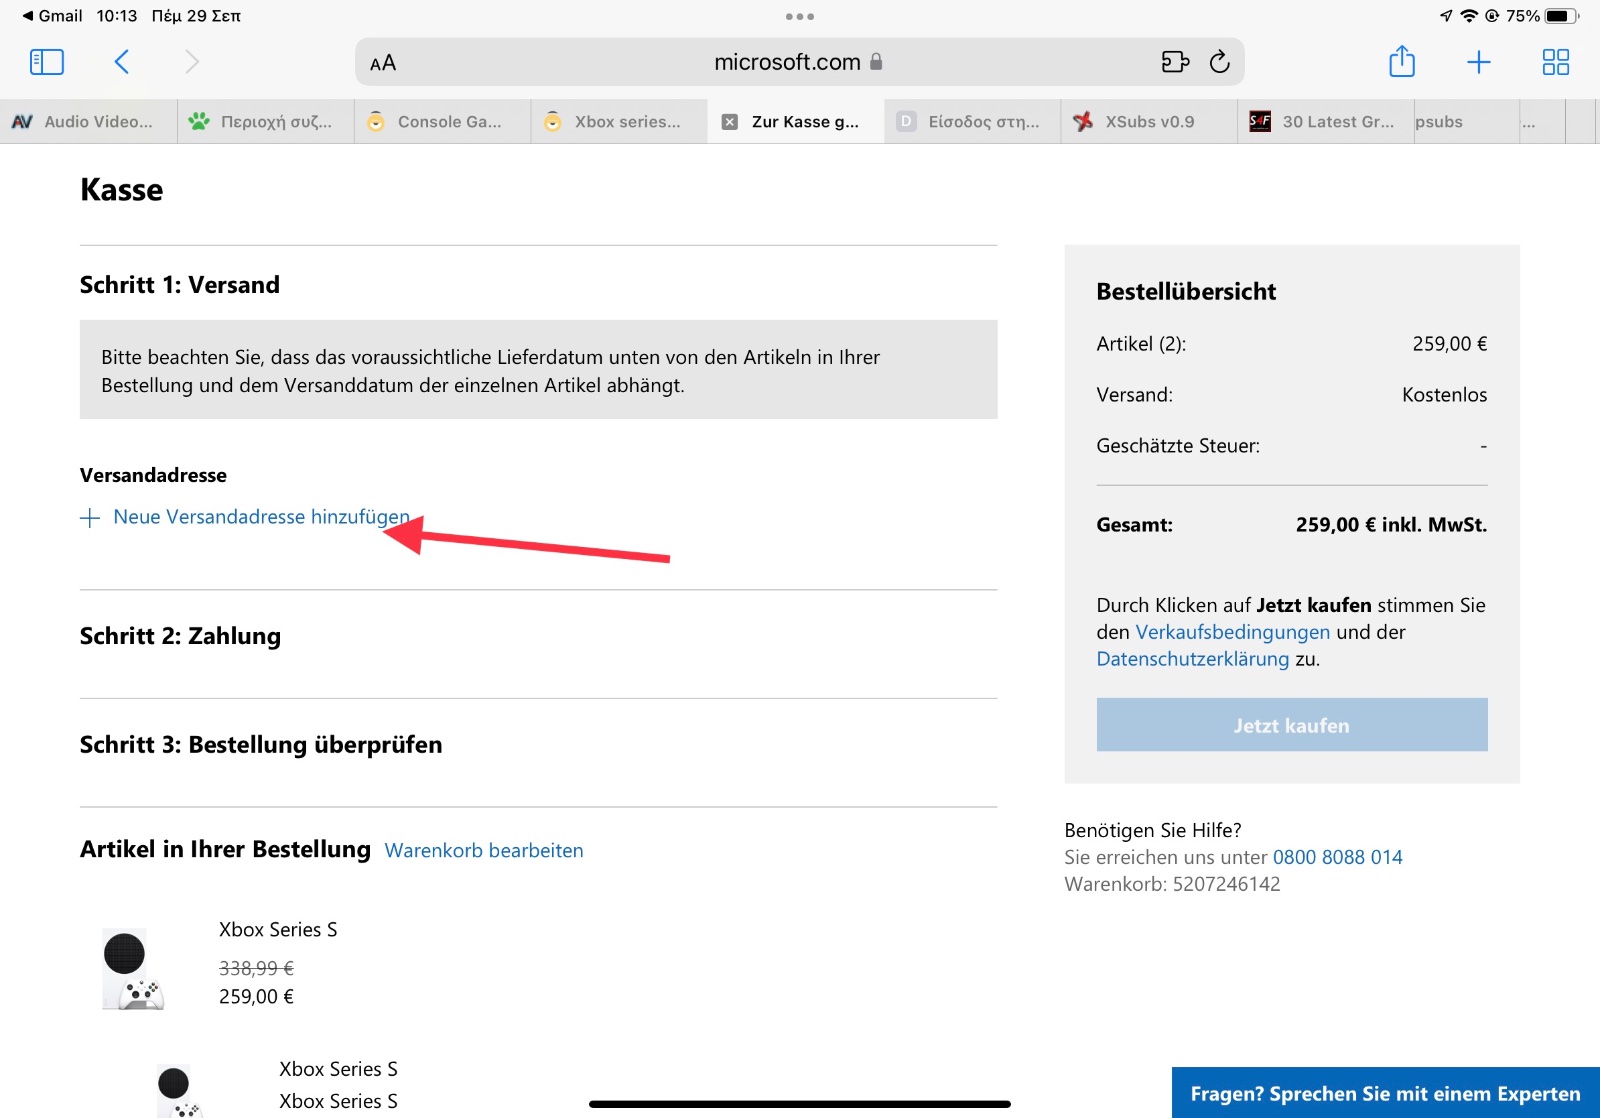Image resolution: width=1600 pixels, height=1118 pixels.
Task: Switch to the psubs tab
Action: coord(1467,122)
